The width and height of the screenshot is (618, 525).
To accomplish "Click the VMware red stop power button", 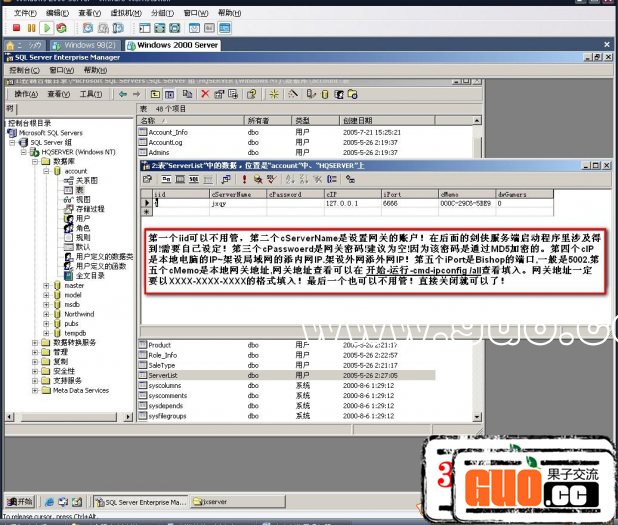I will point(18,28).
